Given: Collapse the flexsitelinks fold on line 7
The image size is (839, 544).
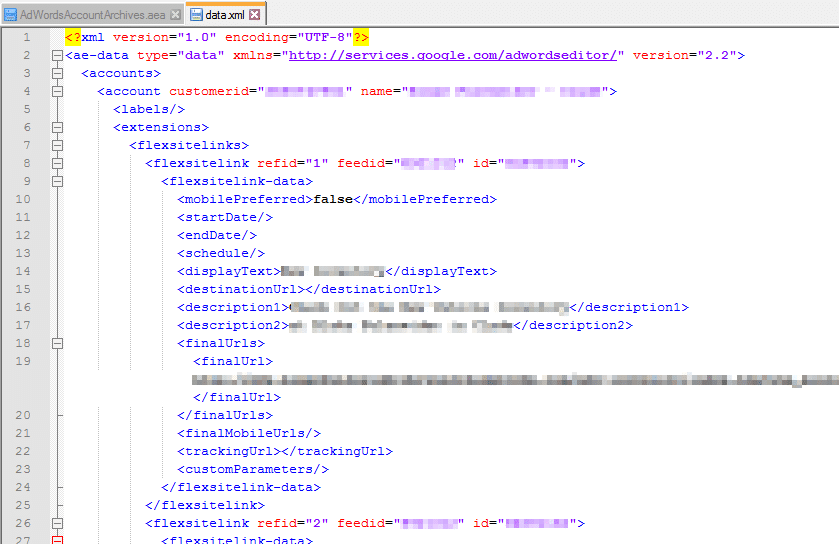Looking at the screenshot, I should [57, 145].
